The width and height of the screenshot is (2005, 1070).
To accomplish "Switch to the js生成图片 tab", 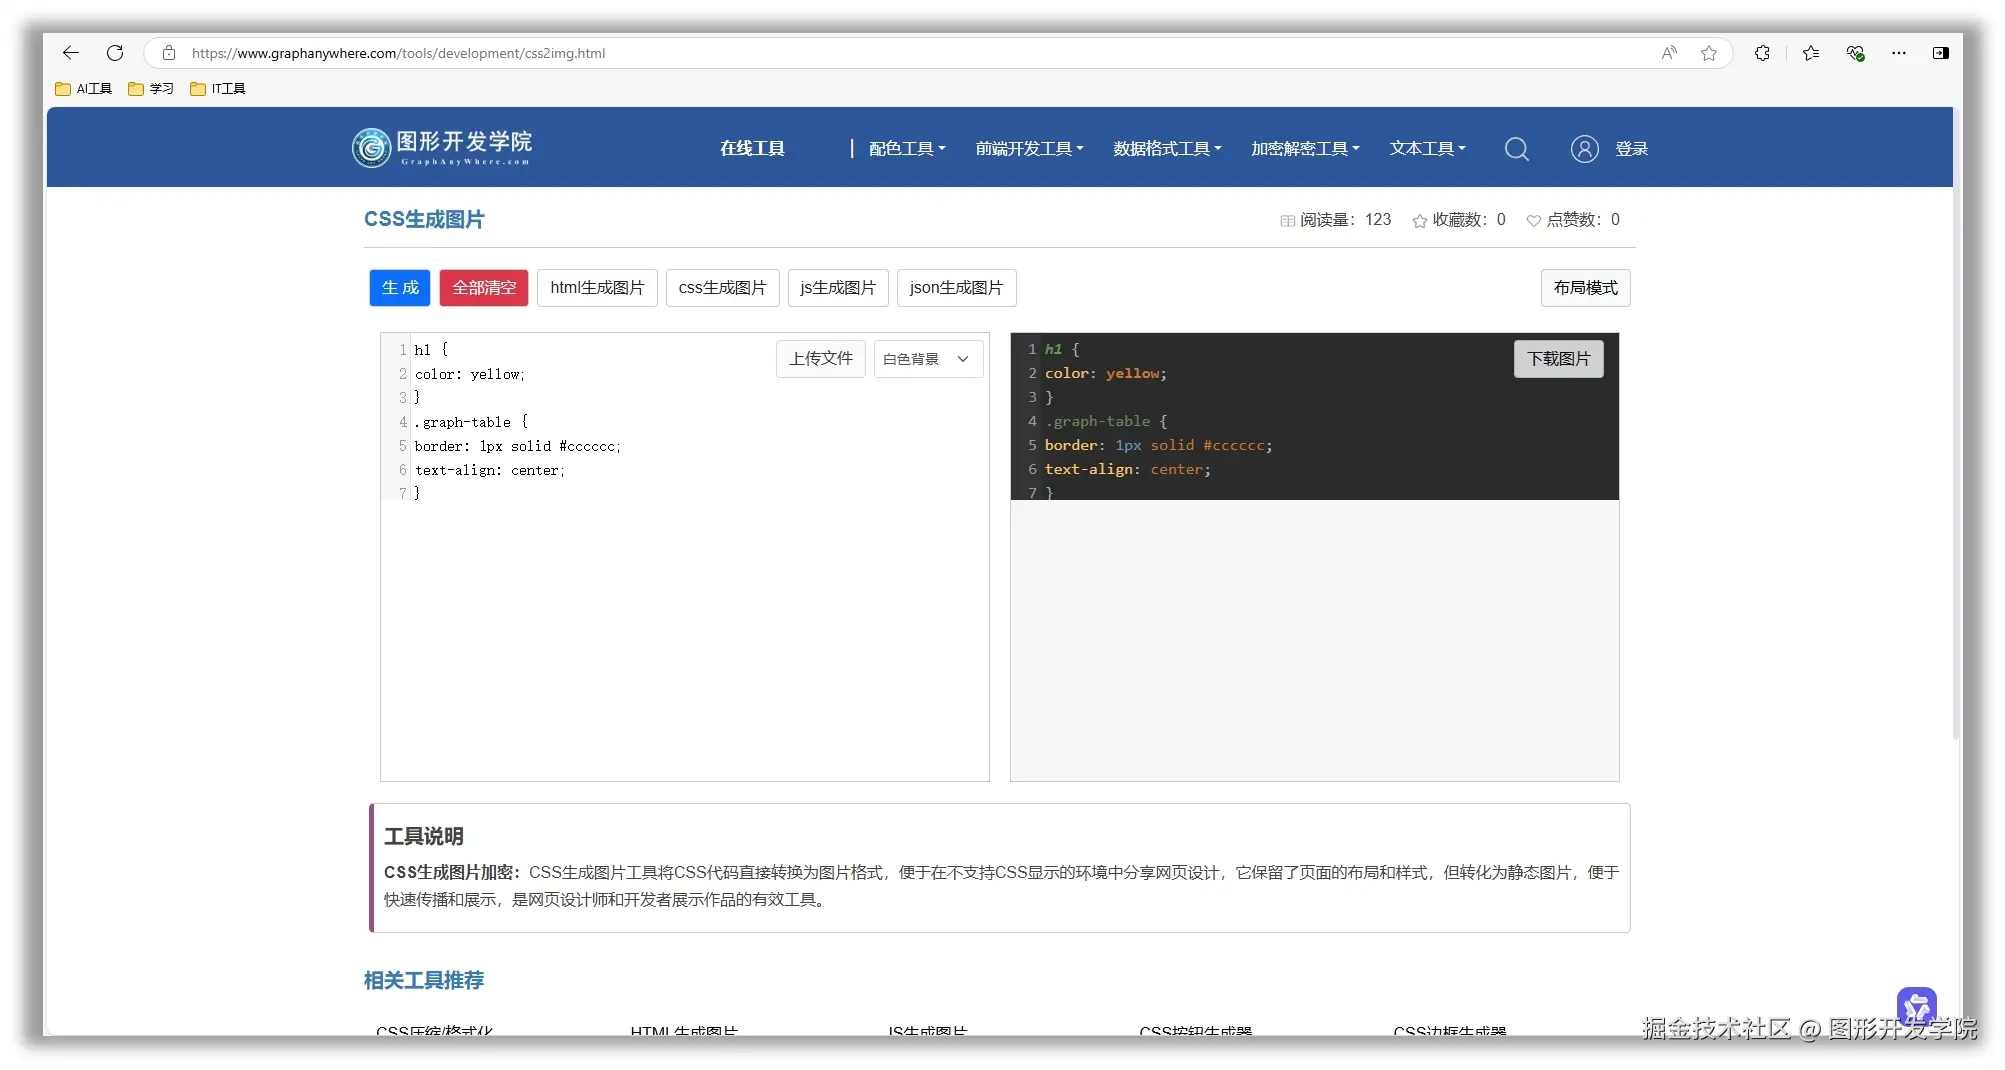I will coord(837,287).
